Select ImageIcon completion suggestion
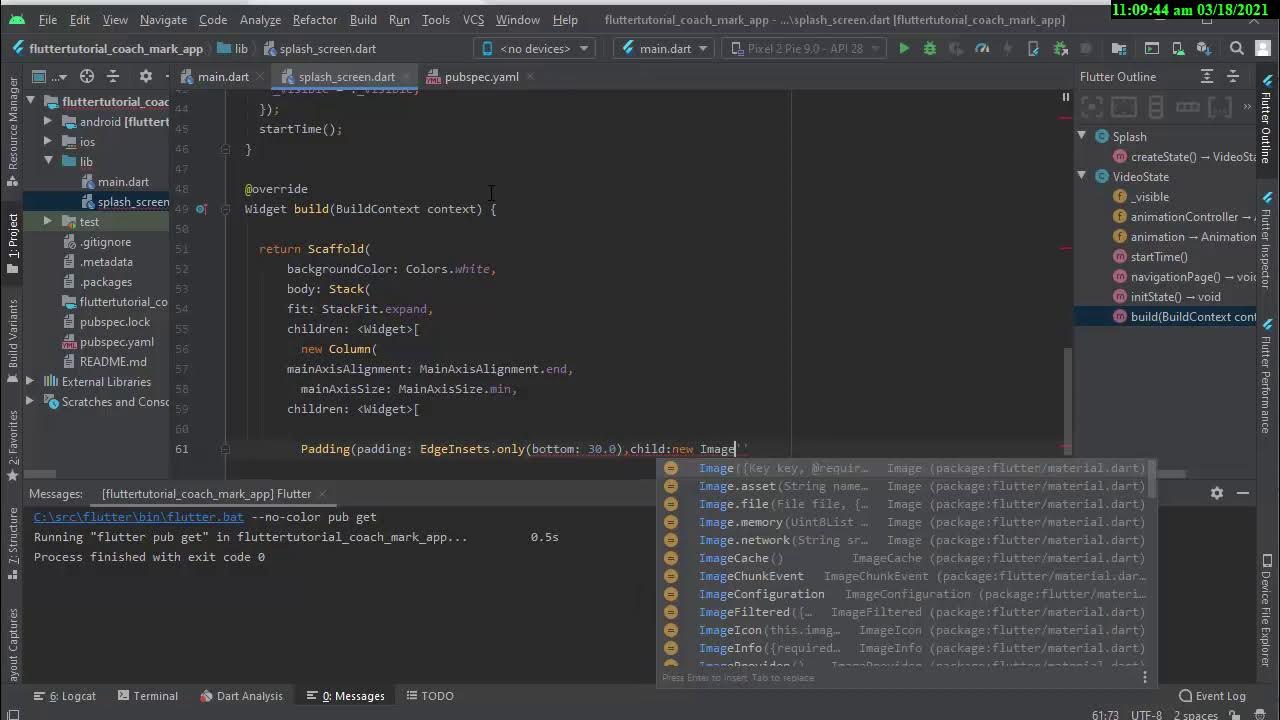 point(905,630)
